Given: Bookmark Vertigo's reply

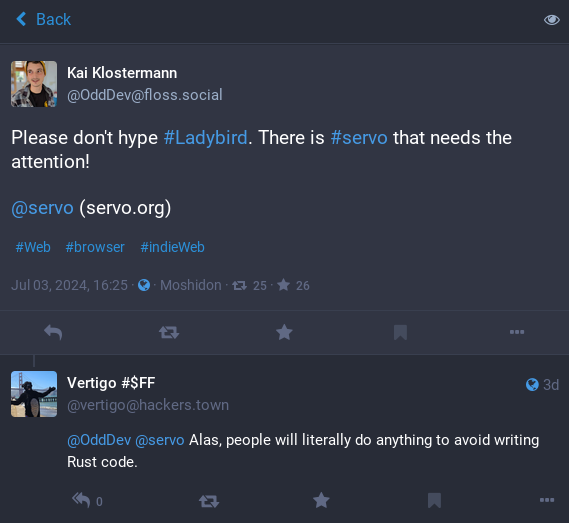Looking at the screenshot, I should point(434,500).
